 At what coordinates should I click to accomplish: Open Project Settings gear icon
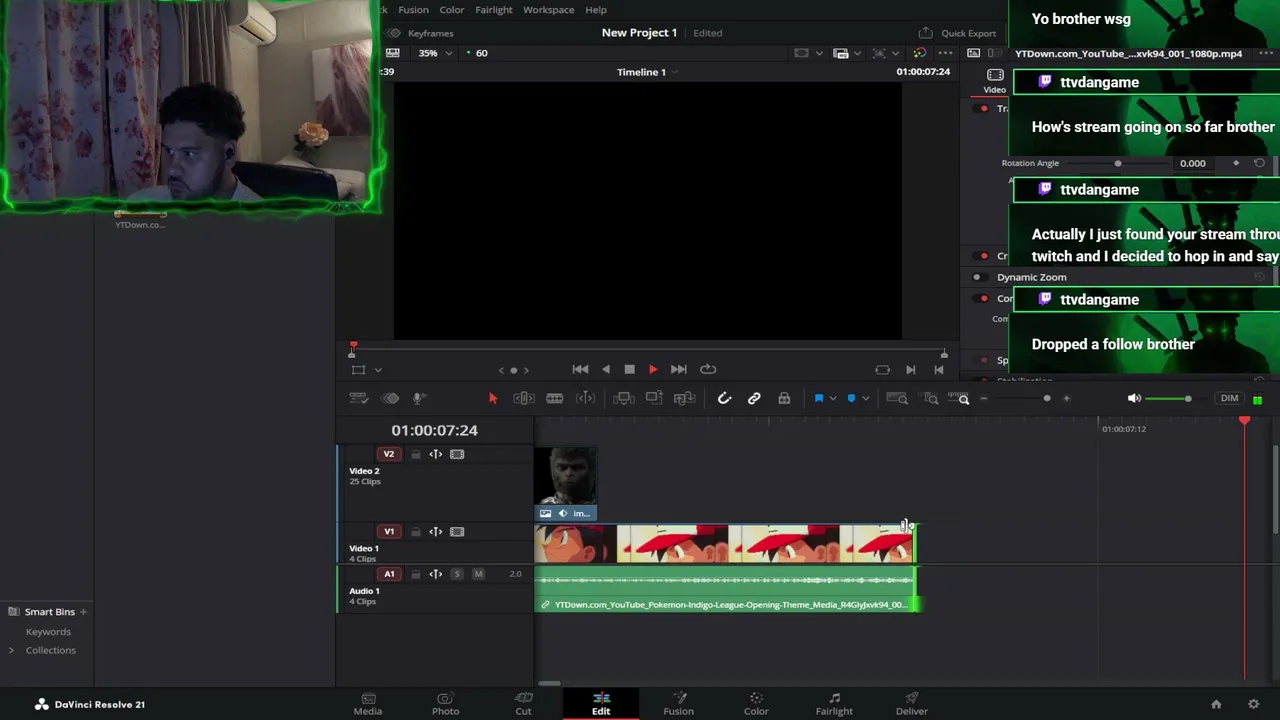click(x=1253, y=704)
